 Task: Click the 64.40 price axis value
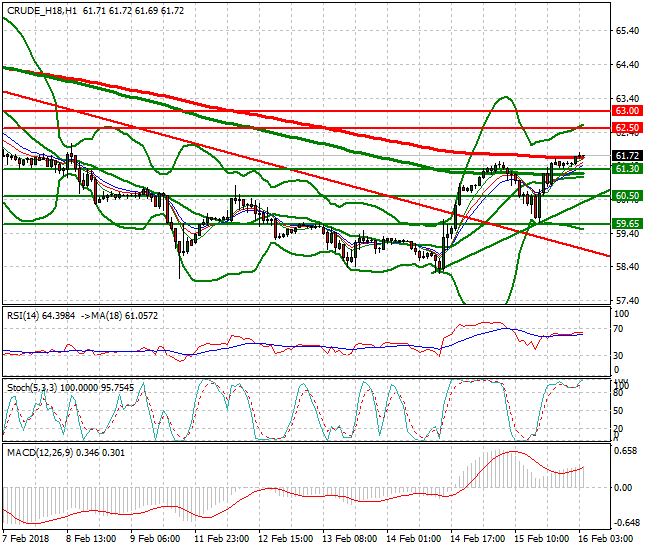[627, 65]
